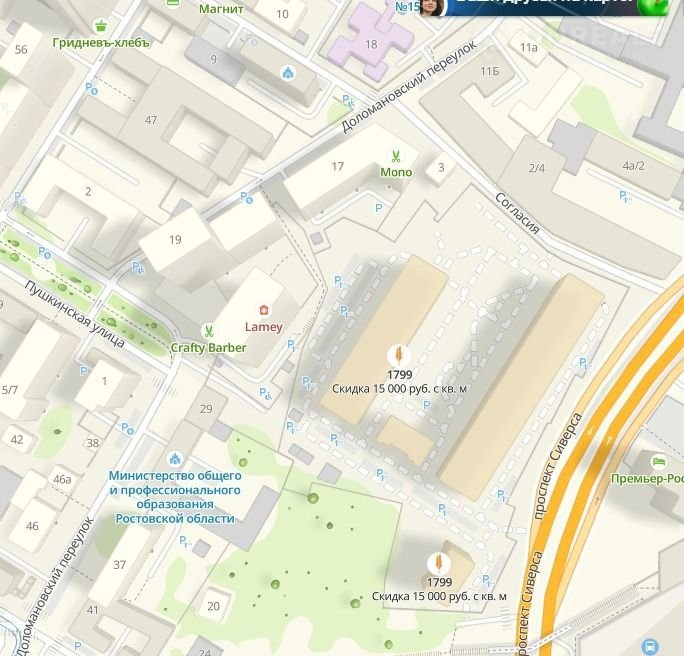Click the Пушкинская улица street label
Screen dimensions: 684x656
click(x=75, y=314)
